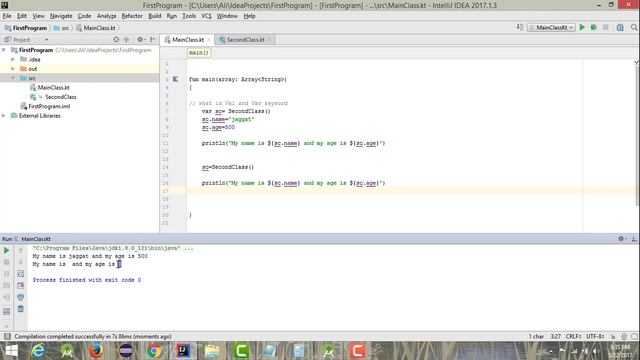Collapse the FirstProgram root node
The height and width of the screenshot is (360, 640).
point(4,50)
